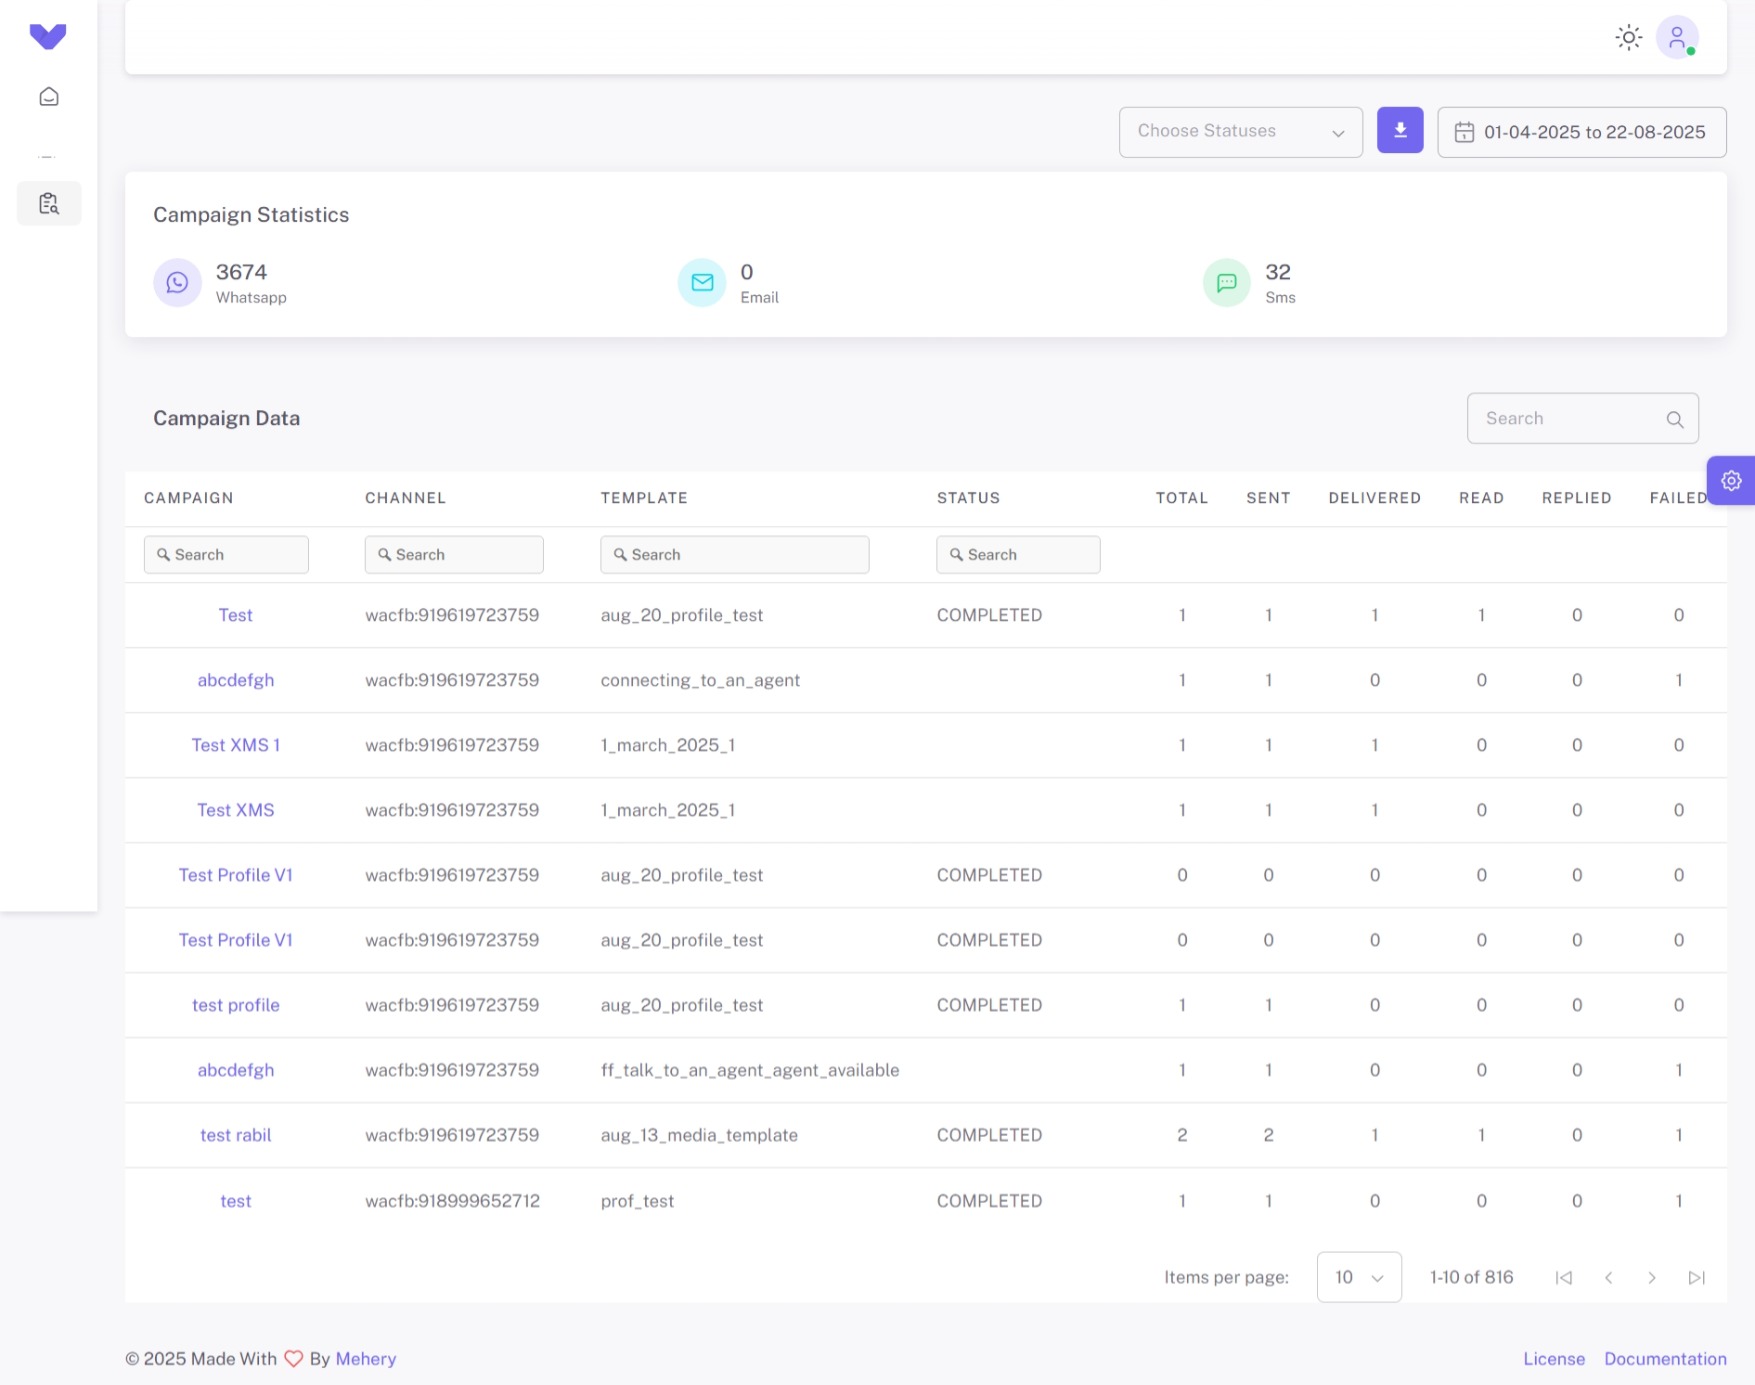Click the WhatsApp statistics icon

coord(177,282)
